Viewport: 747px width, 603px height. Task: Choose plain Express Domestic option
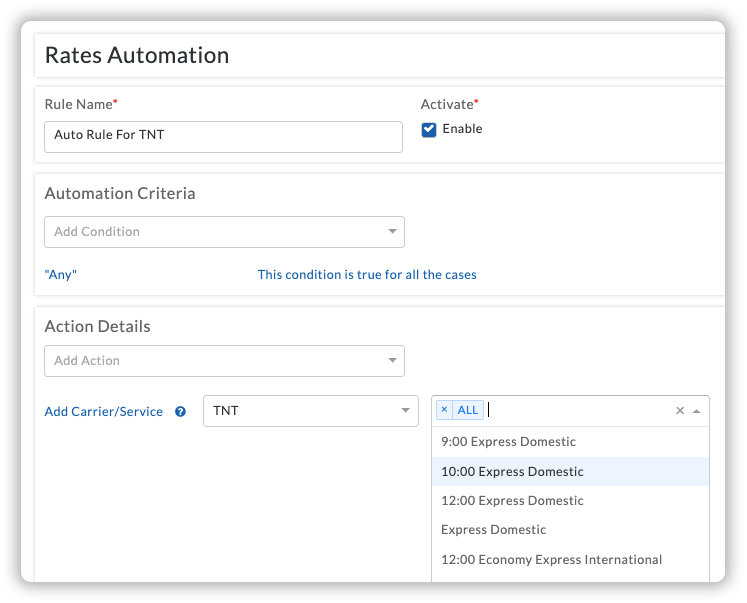[570, 530]
